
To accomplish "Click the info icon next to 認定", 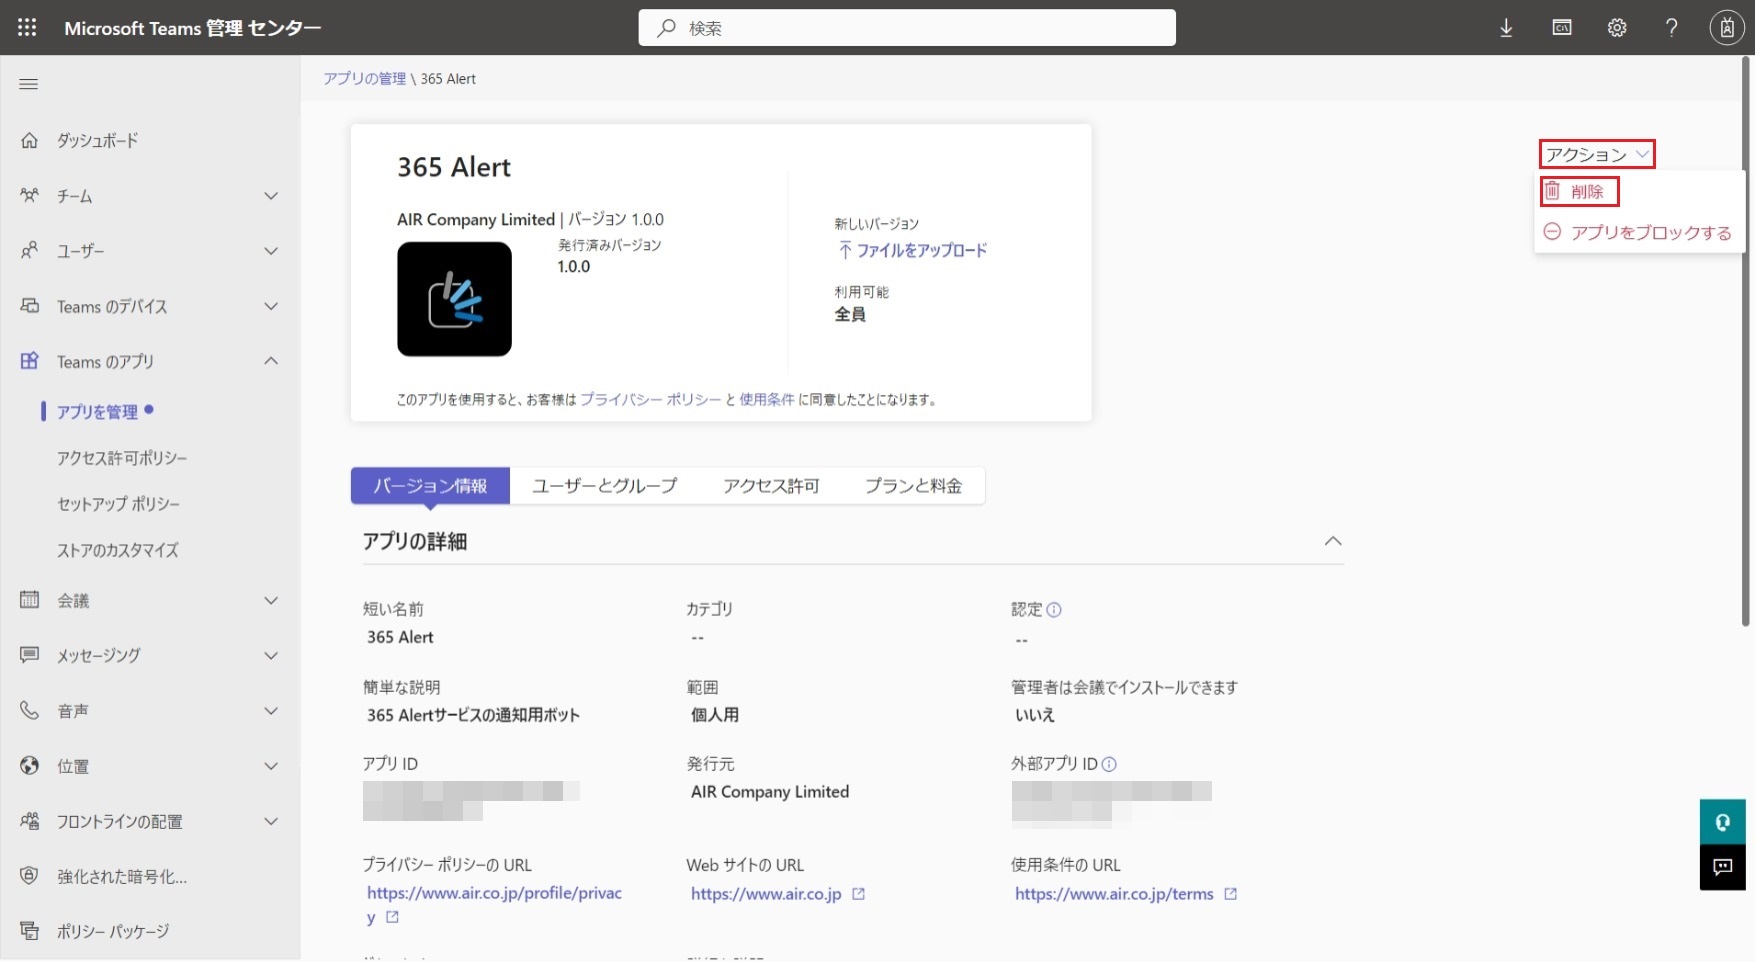I will 1054,610.
